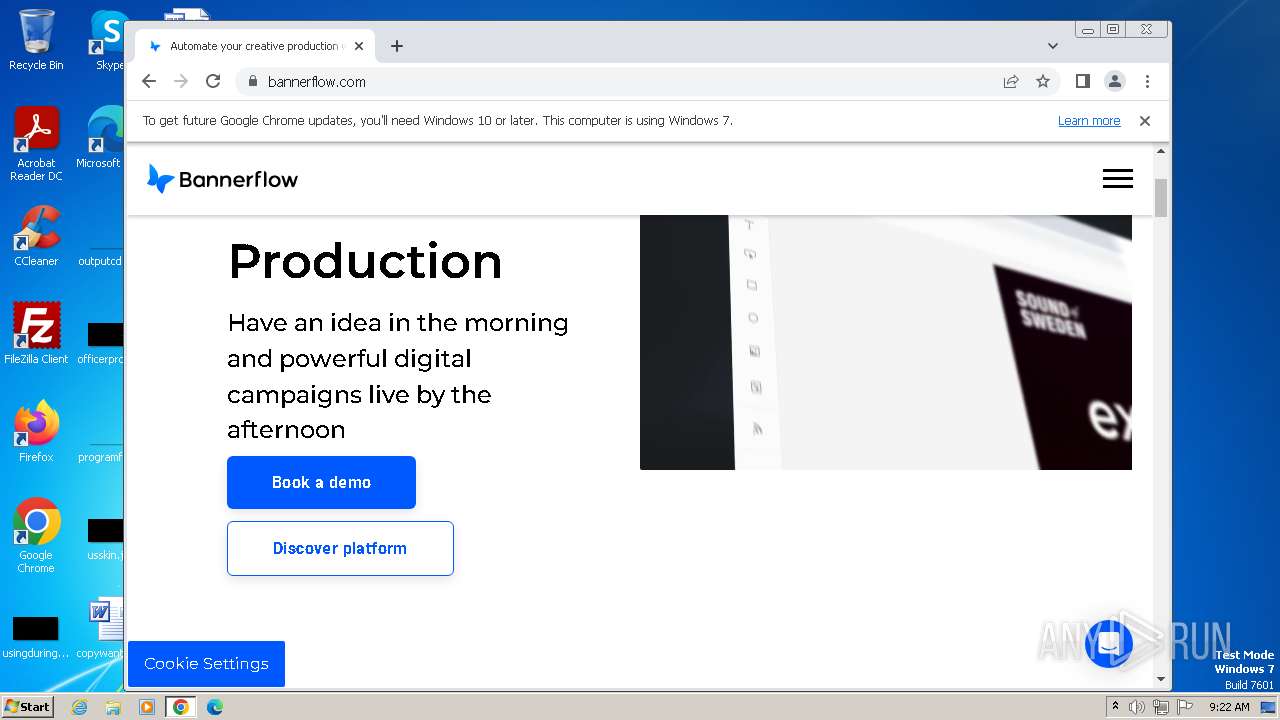Viewport: 1280px width, 720px height.
Task: Open Action Center flag in tray
Action: (1185, 707)
